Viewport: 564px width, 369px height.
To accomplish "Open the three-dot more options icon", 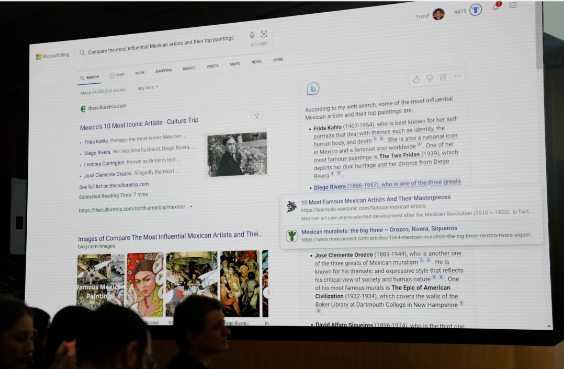I will pos(457,76).
